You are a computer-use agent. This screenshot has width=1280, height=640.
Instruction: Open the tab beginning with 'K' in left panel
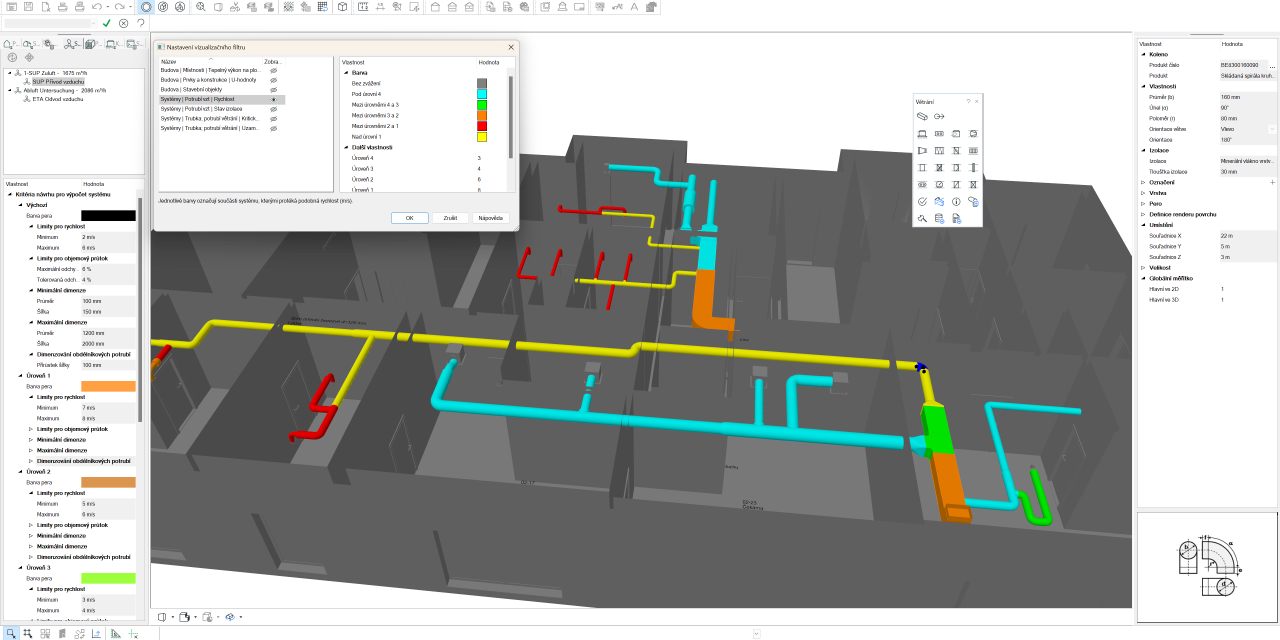[112, 44]
